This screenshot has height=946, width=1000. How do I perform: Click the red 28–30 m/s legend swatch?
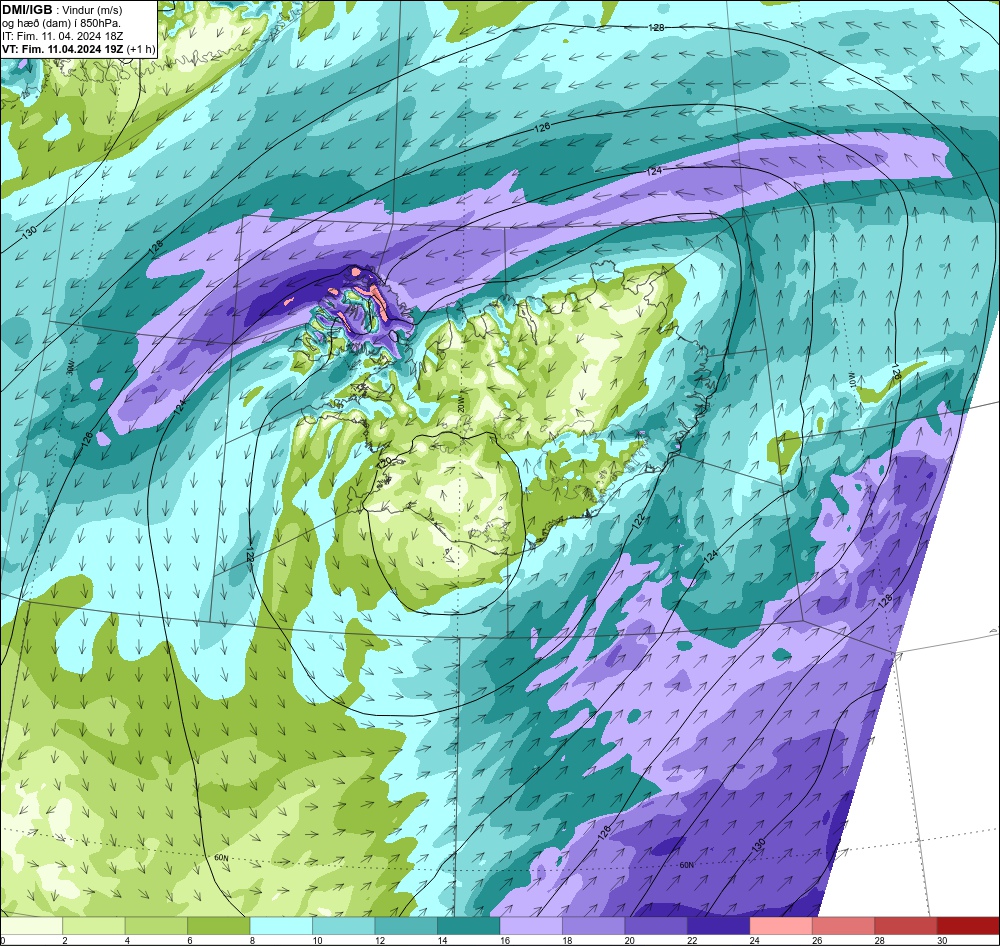(x=906, y=926)
